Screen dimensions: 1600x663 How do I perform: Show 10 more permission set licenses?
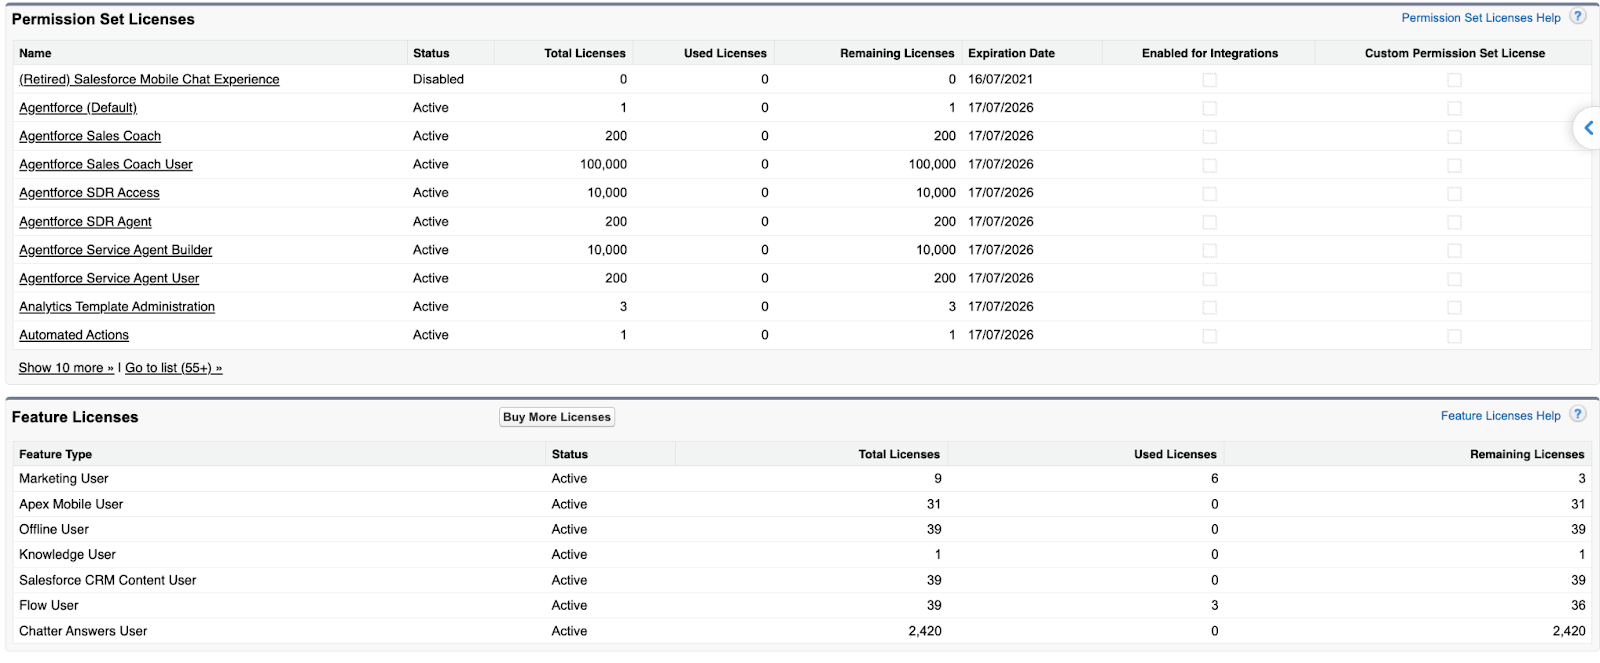click(66, 368)
